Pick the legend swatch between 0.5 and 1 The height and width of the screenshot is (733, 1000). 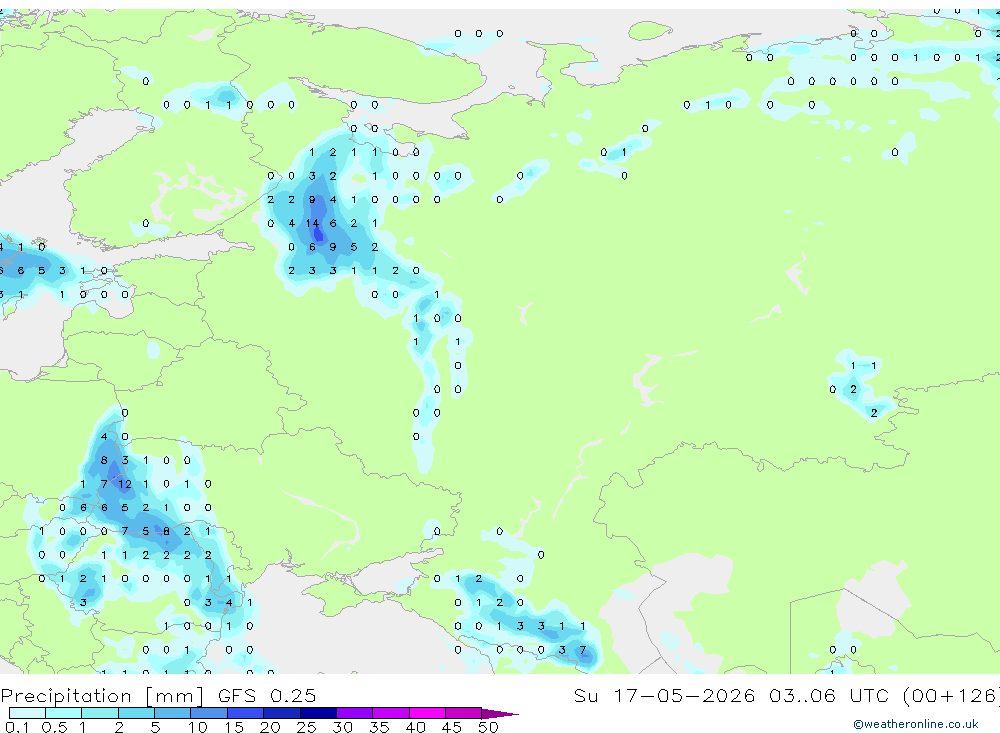pos(64,713)
